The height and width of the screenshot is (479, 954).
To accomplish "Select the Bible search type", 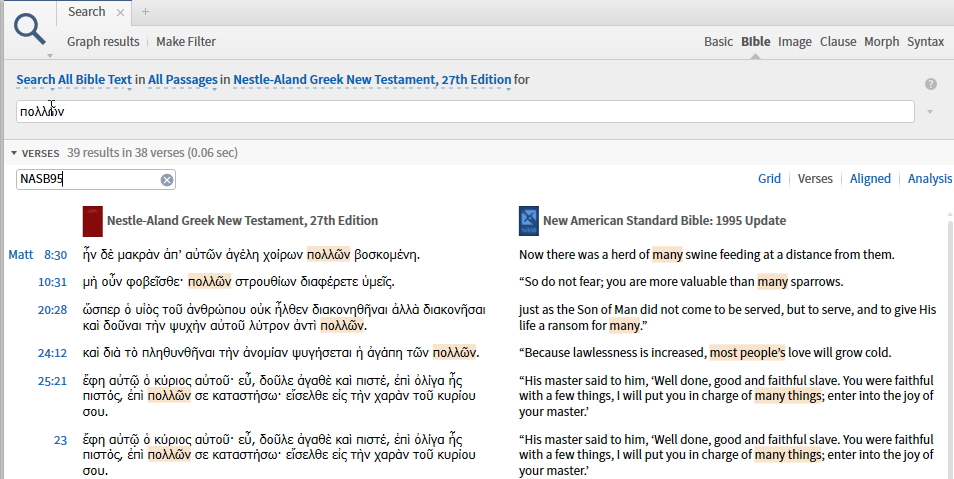I will click(755, 42).
